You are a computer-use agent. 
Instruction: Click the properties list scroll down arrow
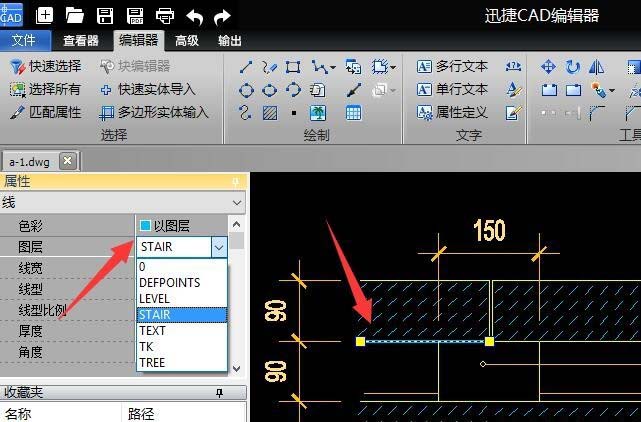click(x=236, y=368)
